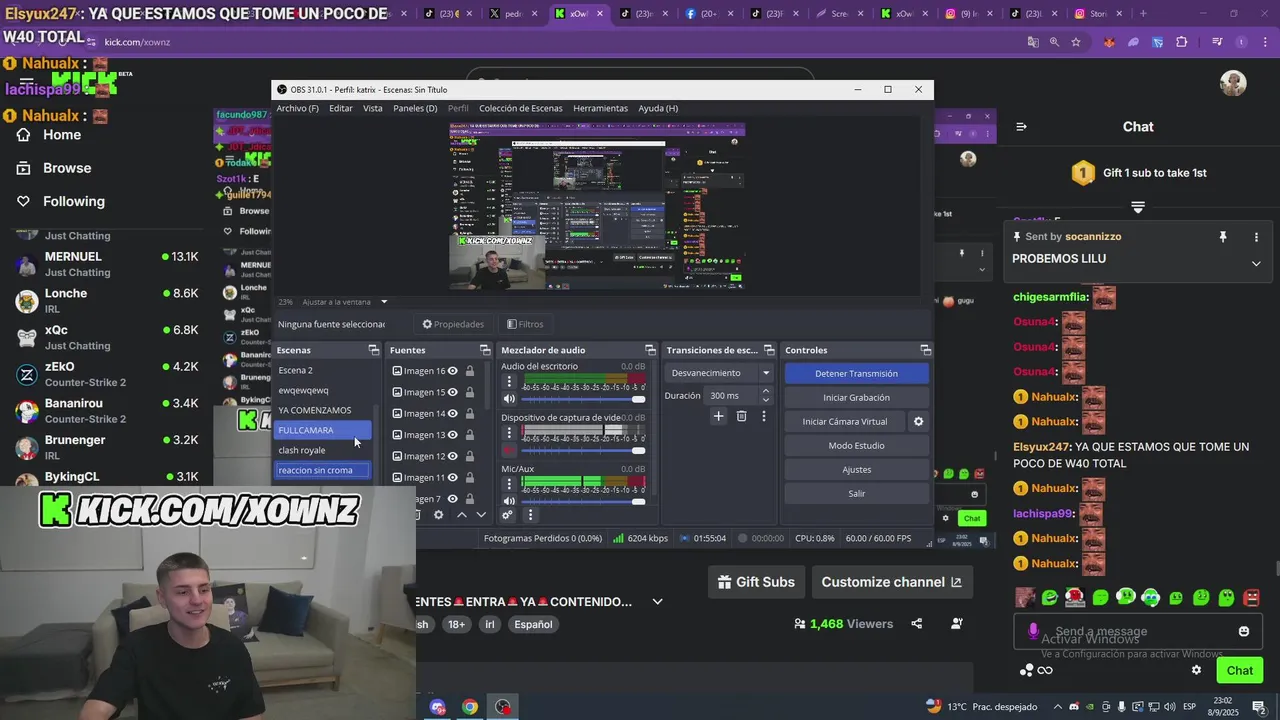Mute the Mic/Aux channel
The width and height of the screenshot is (1280, 720).
click(509, 501)
